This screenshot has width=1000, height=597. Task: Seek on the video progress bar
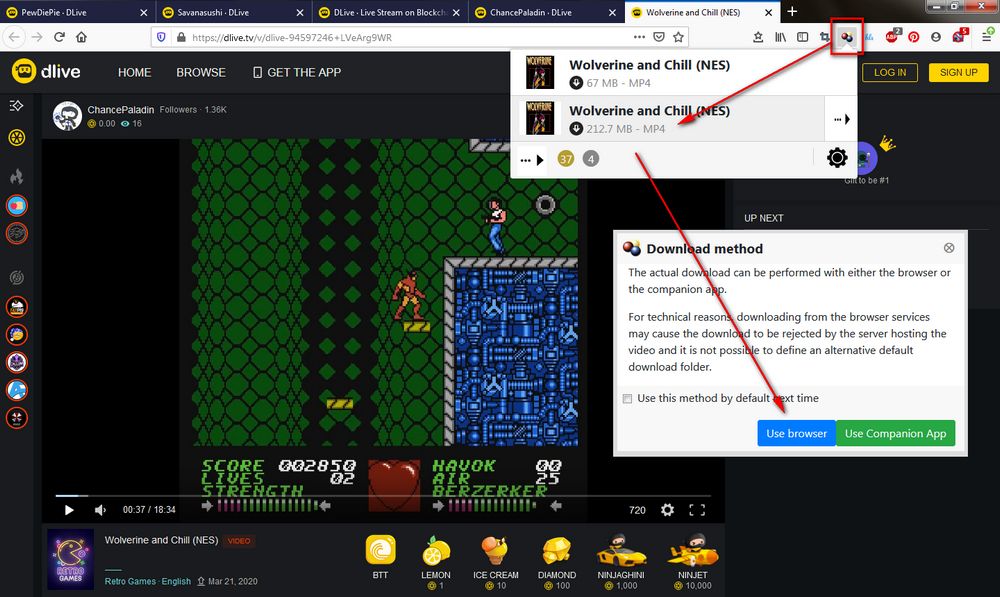pyautogui.click(x=383, y=495)
